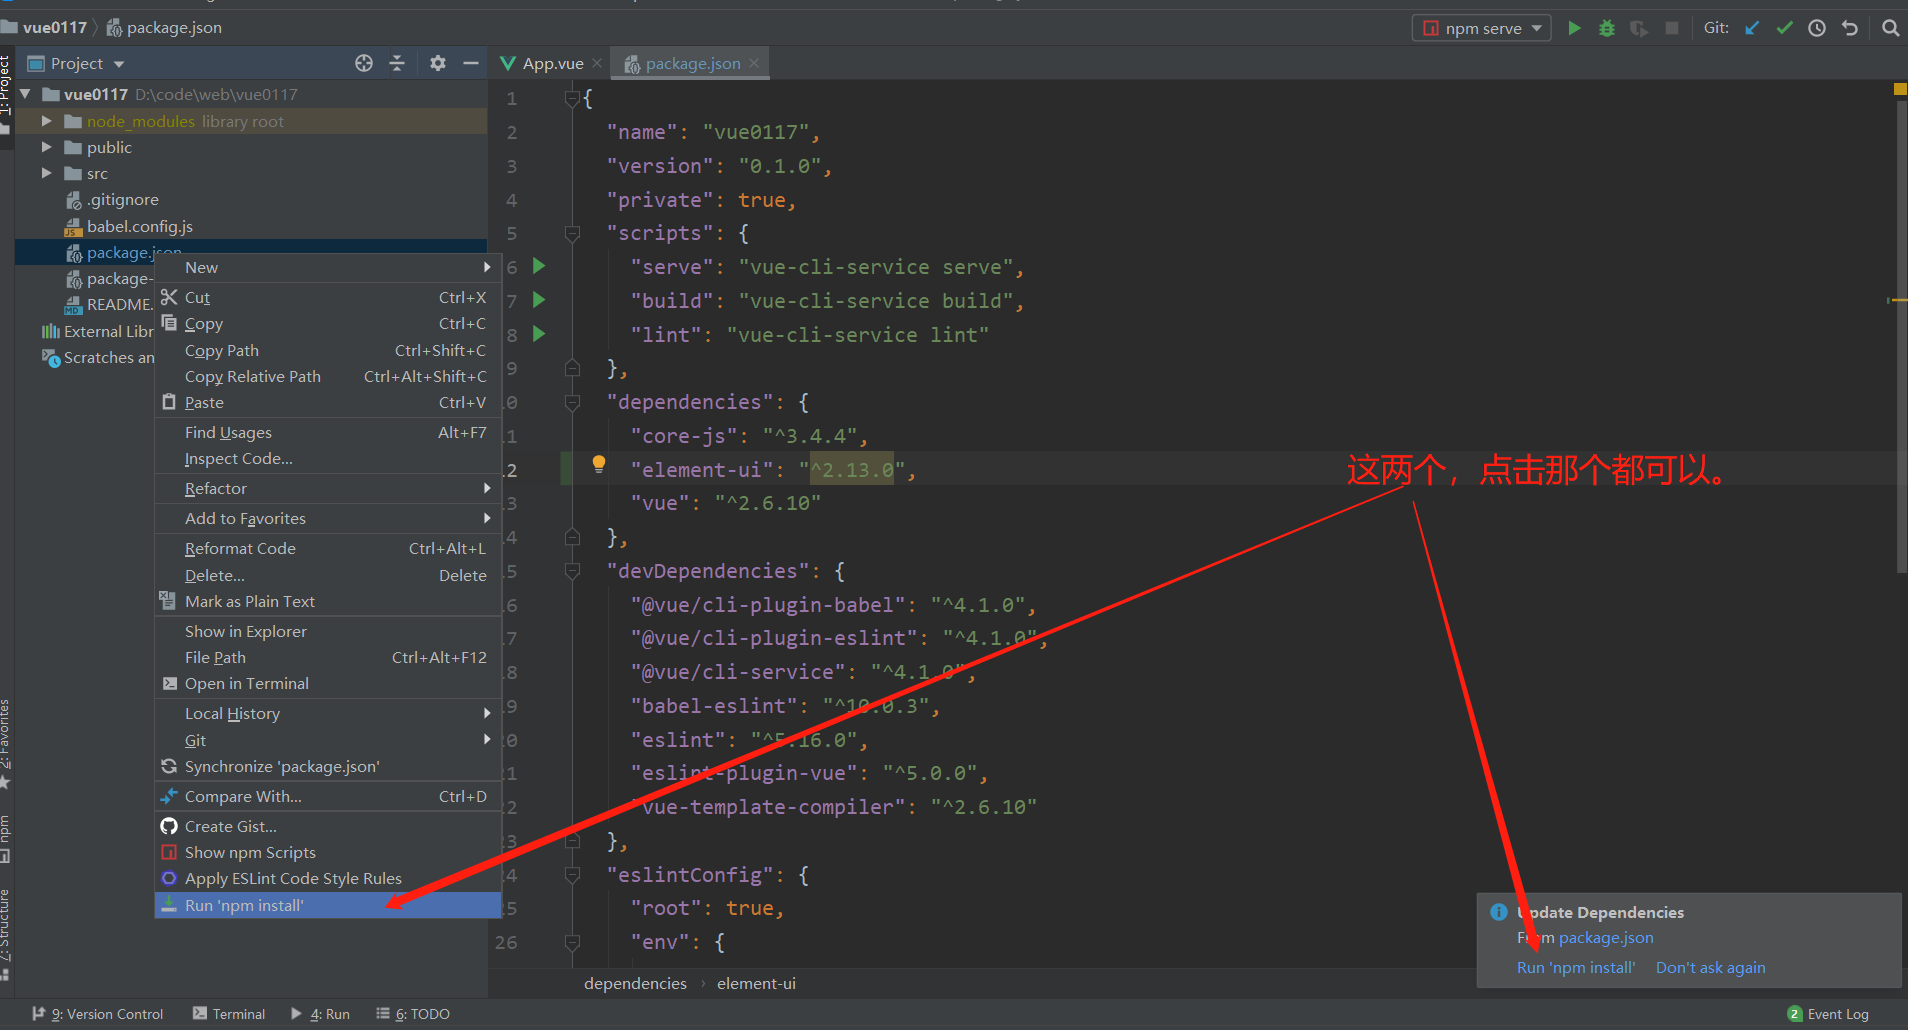Open npm serve run configuration dropdown
The width and height of the screenshot is (1908, 1030).
[1482, 28]
